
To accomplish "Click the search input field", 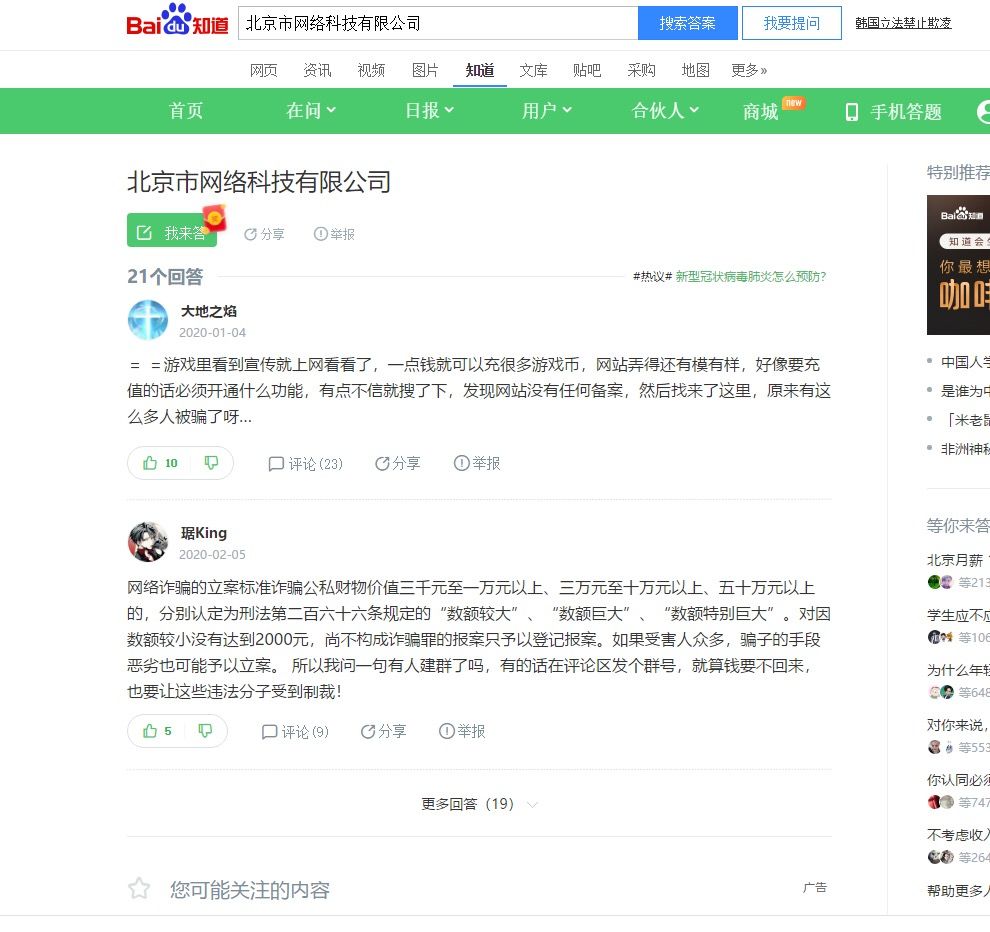I will coord(438,23).
